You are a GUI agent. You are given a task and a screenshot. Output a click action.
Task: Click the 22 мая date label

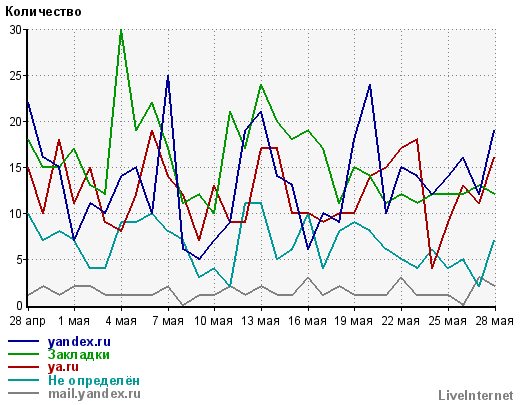(x=401, y=321)
